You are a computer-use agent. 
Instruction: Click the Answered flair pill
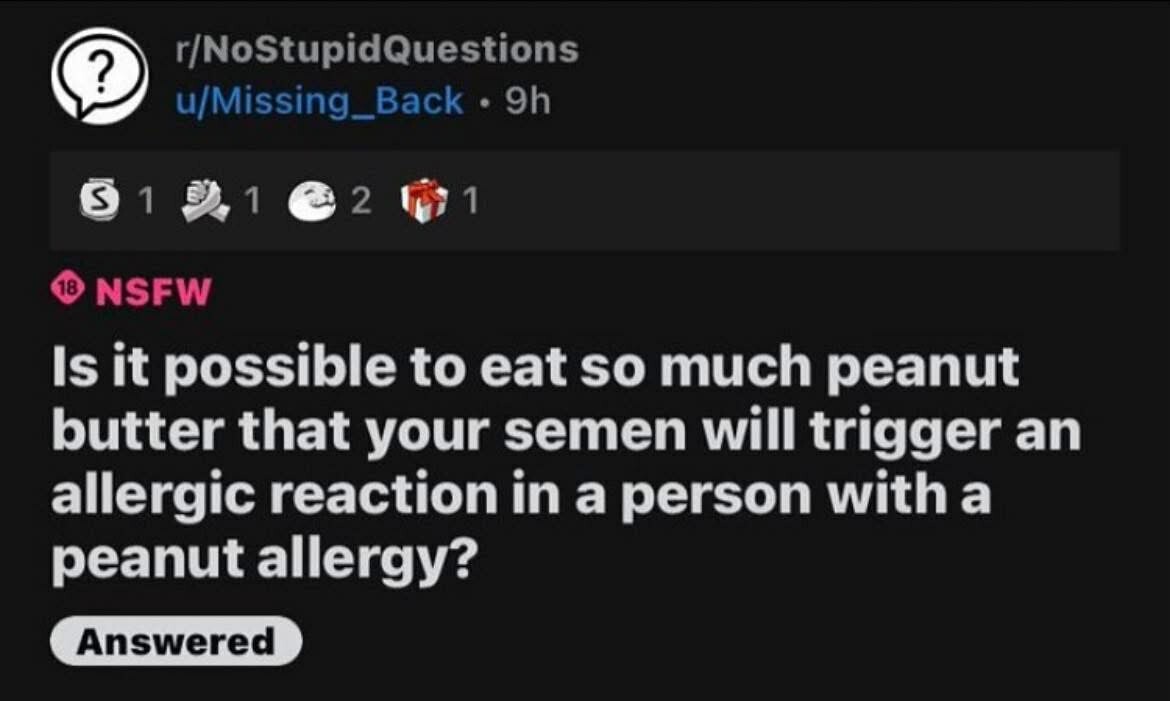(176, 641)
